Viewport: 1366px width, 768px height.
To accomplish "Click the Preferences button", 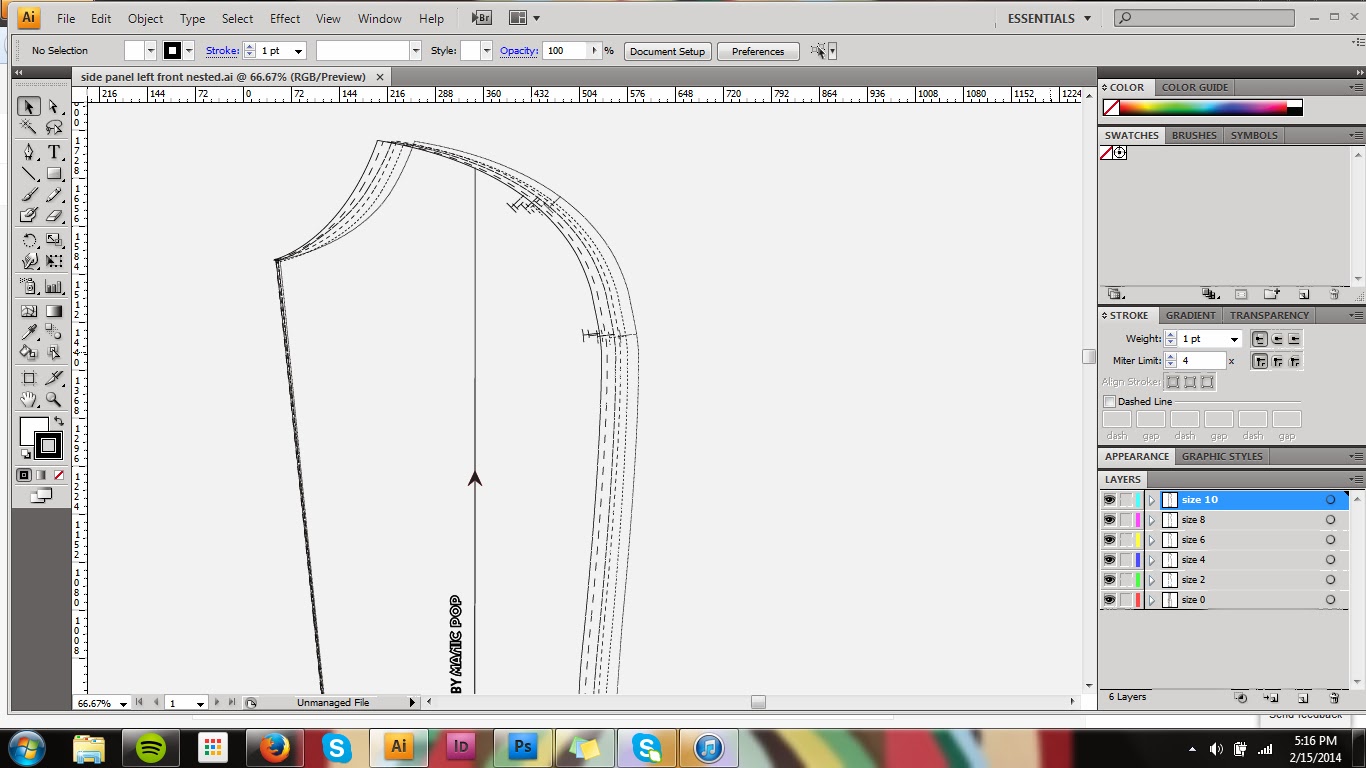I will pos(757,51).
